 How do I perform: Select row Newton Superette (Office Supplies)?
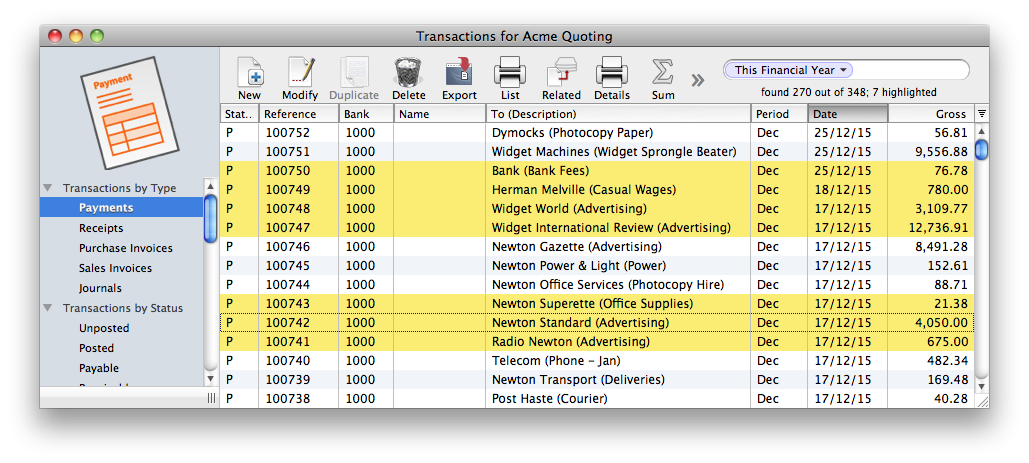(x=597, y=304)
